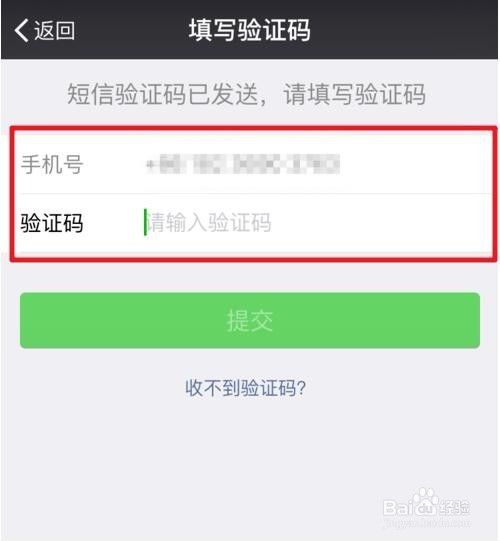The height and width of the screenshot is (541, 500).
Task: Click the blurred phone number value
Action: pyautogui.click(x=243, y=164)
